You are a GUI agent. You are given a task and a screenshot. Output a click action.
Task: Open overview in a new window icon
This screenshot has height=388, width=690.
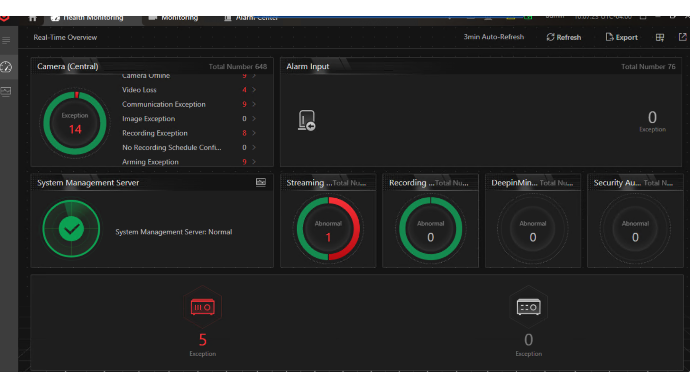(x=683, y=37)
